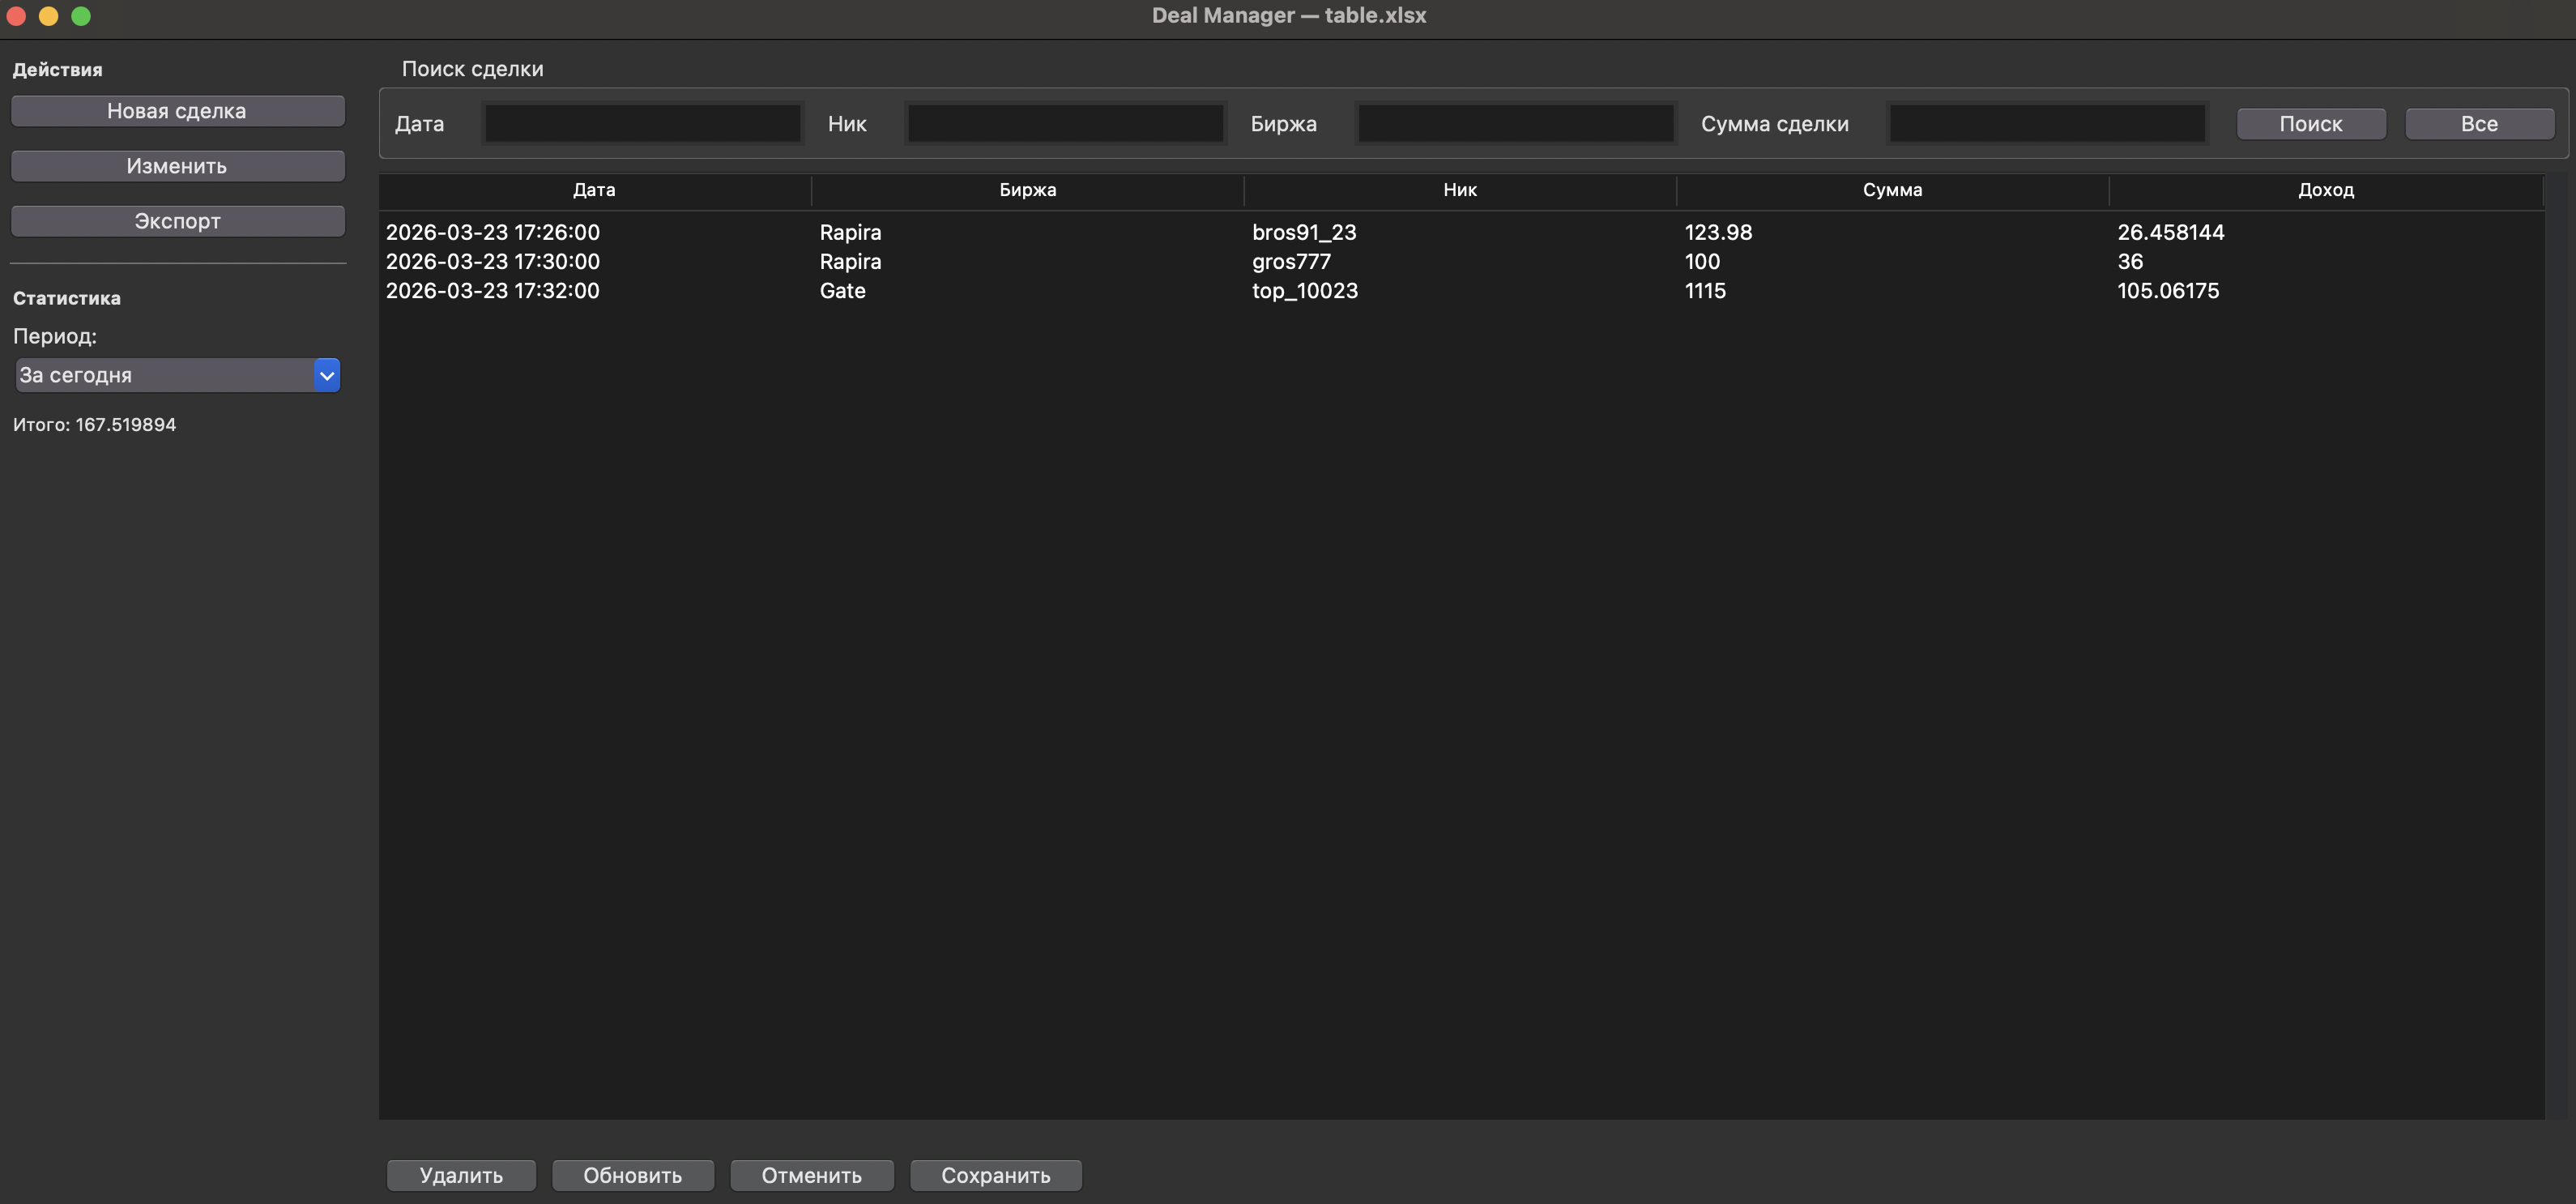Select the 100 sum cell

[x=1893, y=262]
